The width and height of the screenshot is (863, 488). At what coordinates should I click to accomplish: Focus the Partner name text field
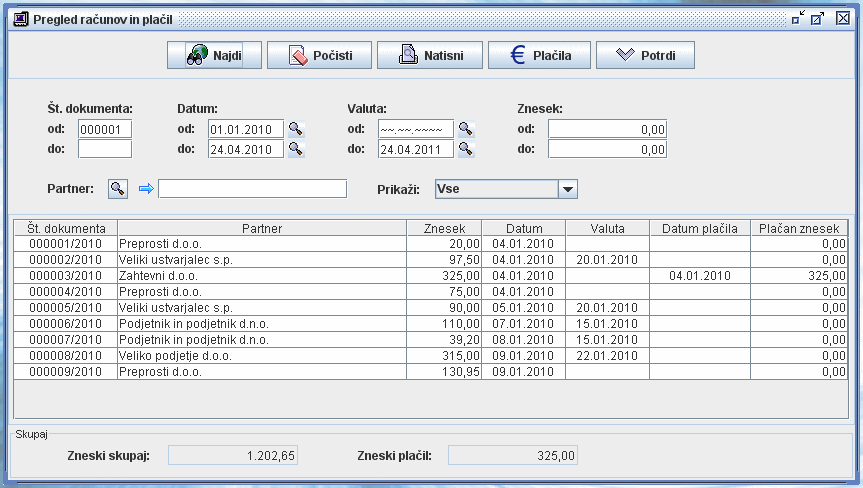pyautogui.click(x=252, y=189)
